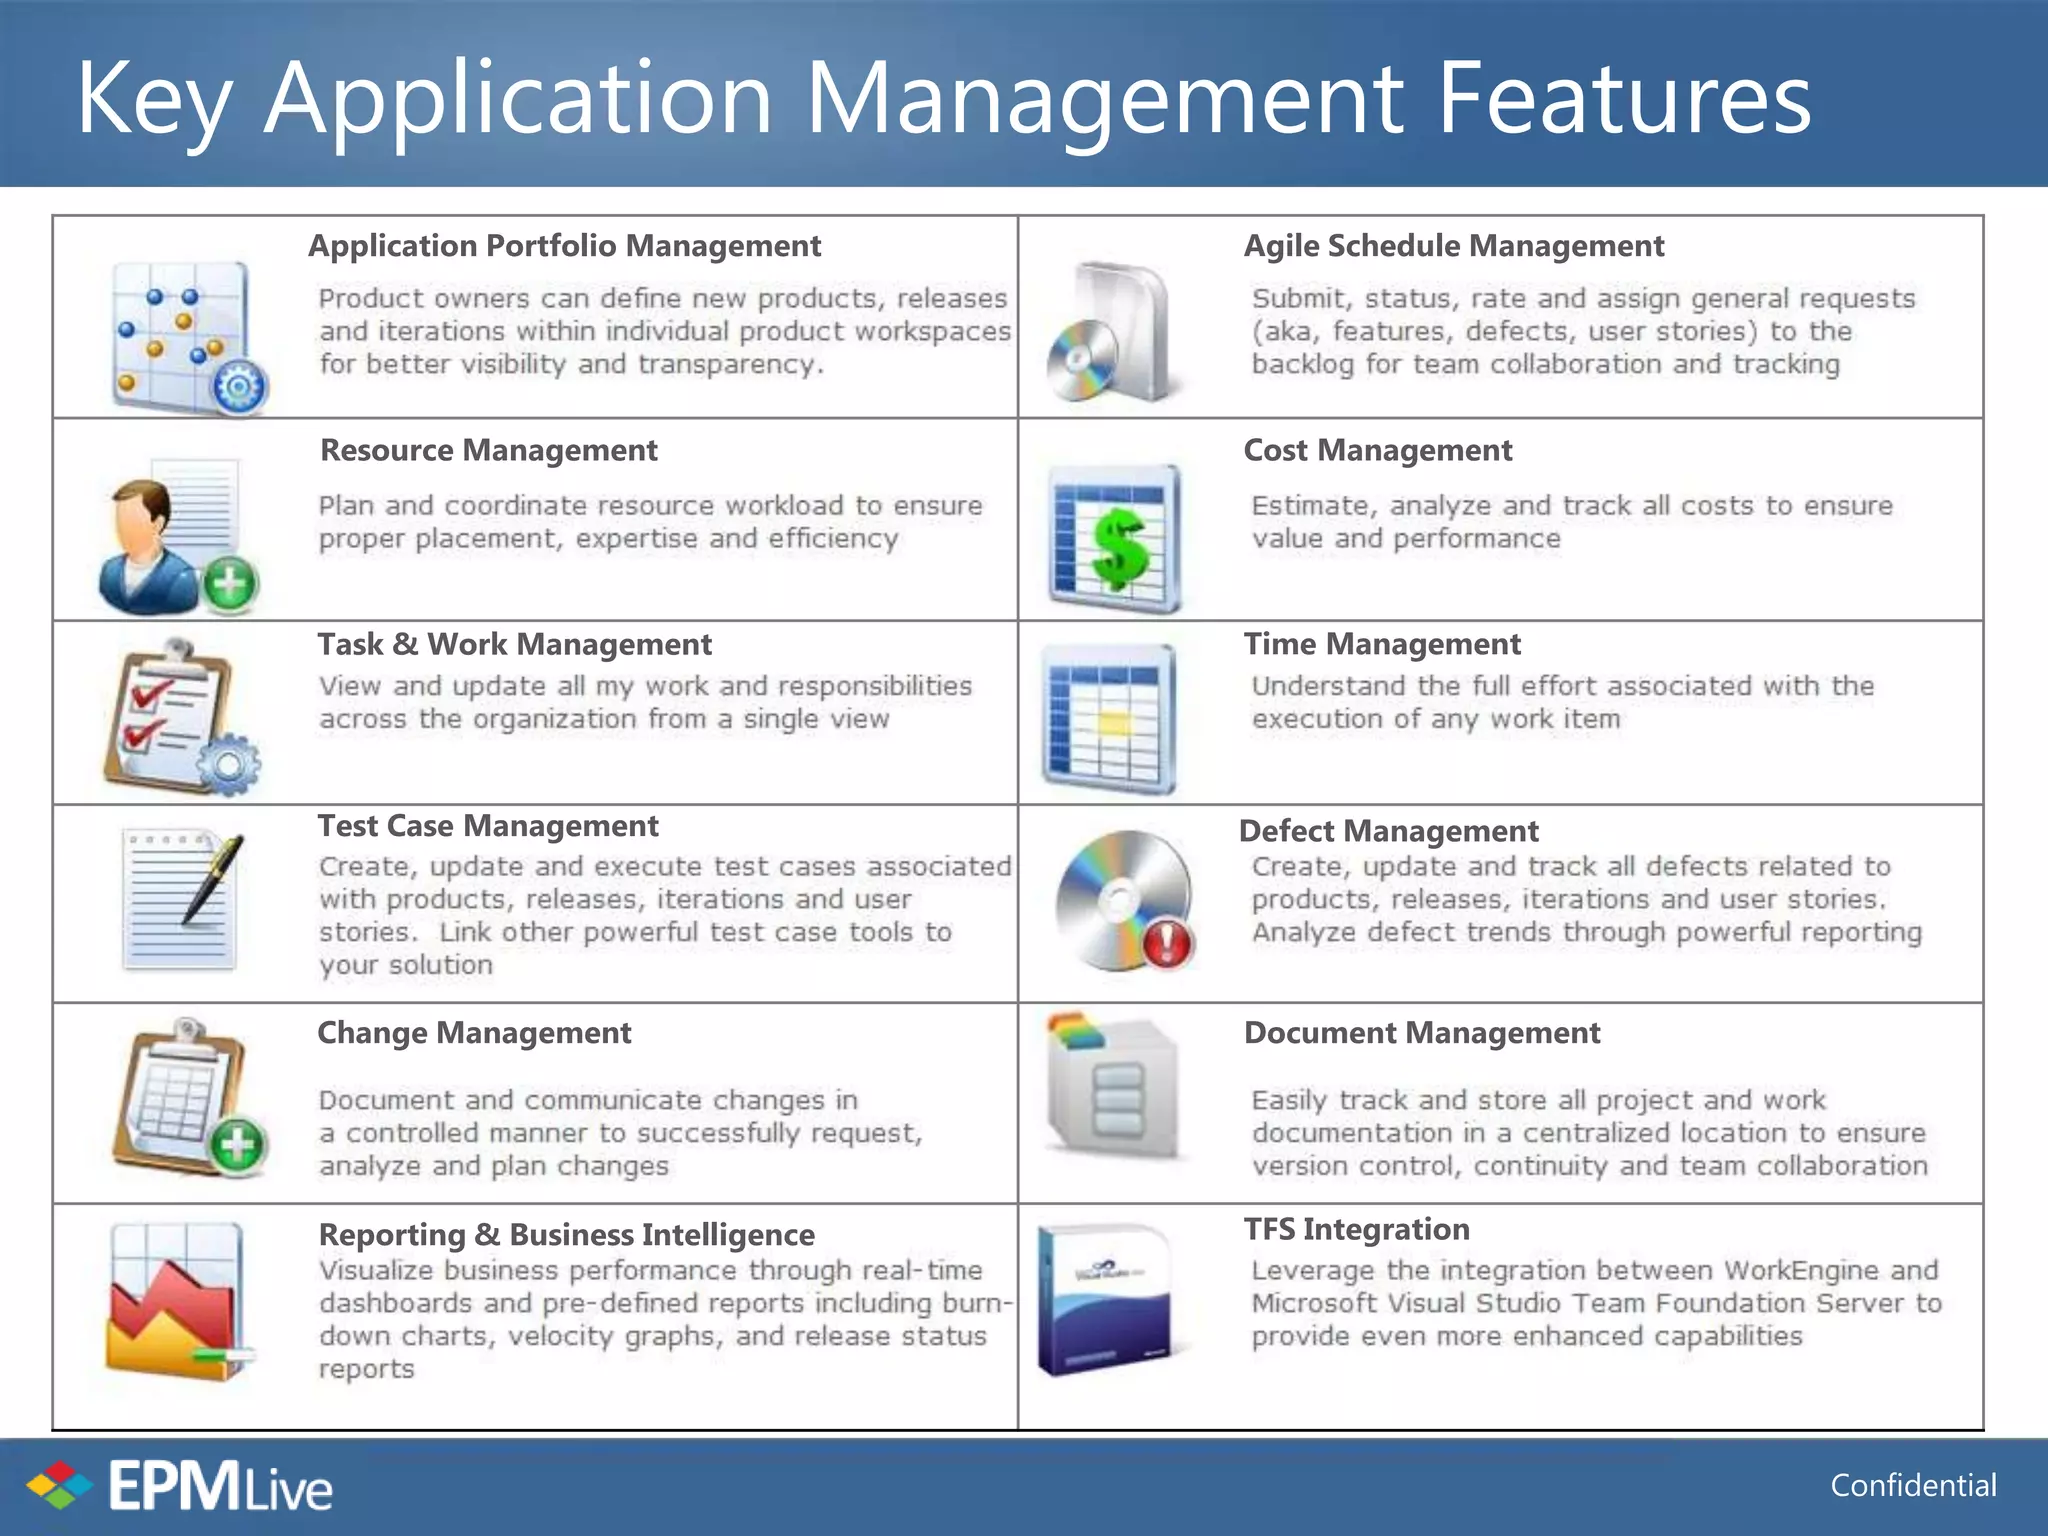Viewport: 2048px width, 1536px height.
Task: Click the TFS Integration heading
Action: point(1356,1229)
